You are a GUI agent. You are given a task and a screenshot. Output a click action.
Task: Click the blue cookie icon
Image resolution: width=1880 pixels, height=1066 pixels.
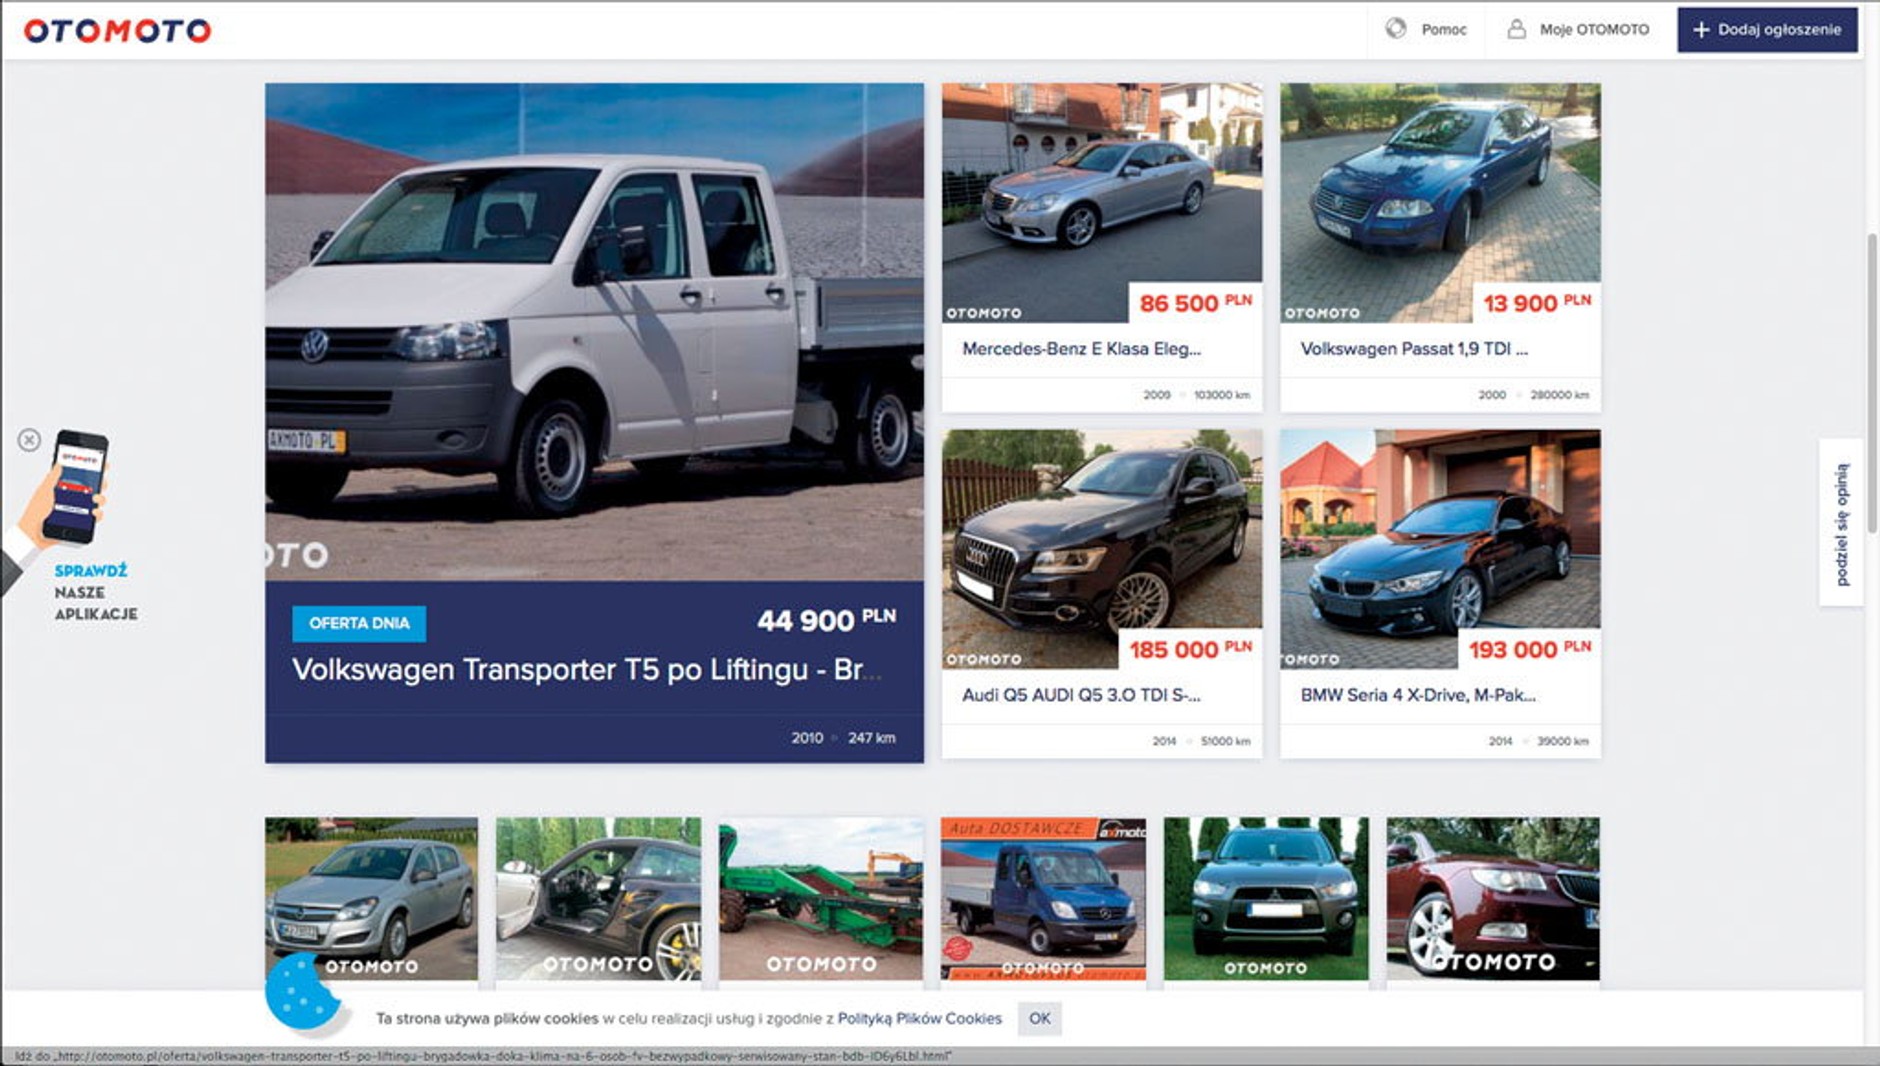[x=301, y=992]
